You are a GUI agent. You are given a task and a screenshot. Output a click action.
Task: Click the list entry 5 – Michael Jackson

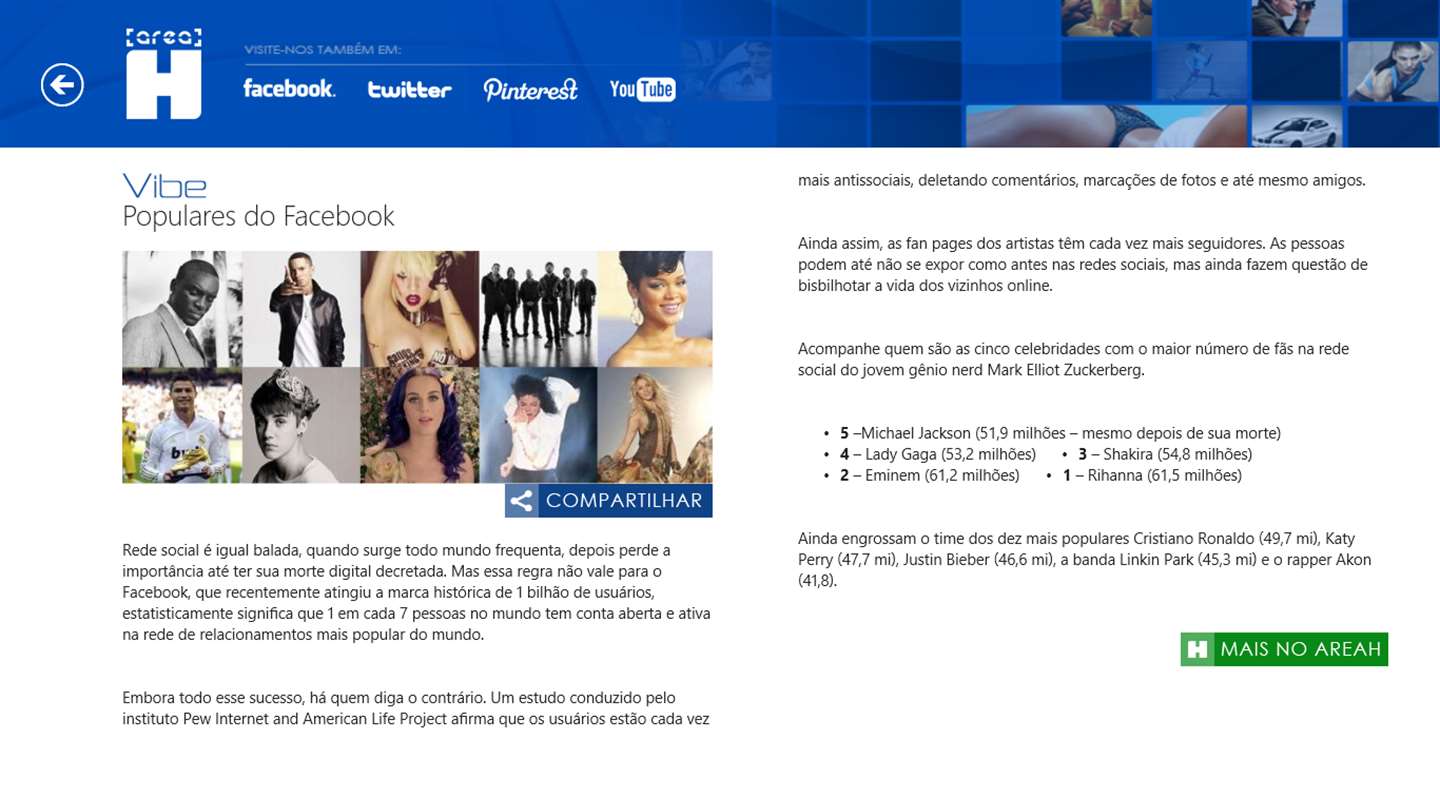1060,433
